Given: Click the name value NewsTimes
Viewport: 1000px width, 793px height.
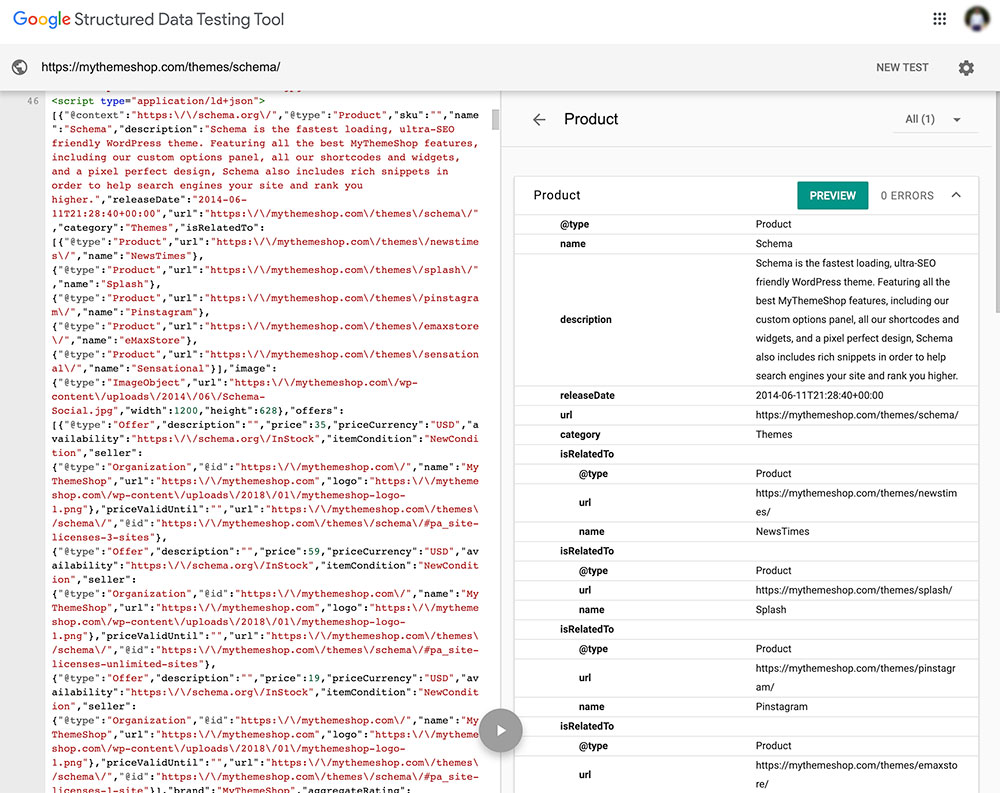Looking at the screenshot, I should tap(782, 531).
